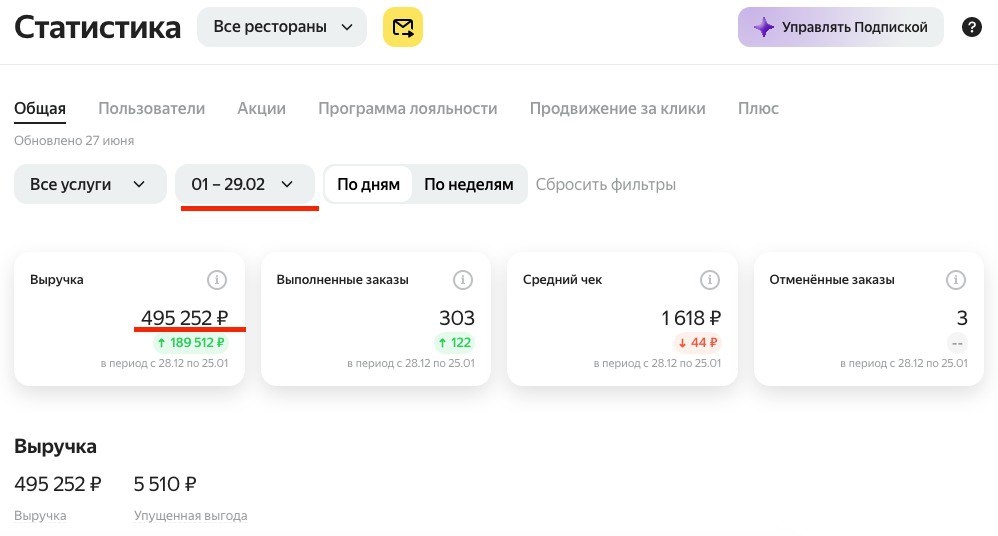This screenshot has height=536, width=998.
Task: Show info for Выручка card
Action: coord(216,279)
